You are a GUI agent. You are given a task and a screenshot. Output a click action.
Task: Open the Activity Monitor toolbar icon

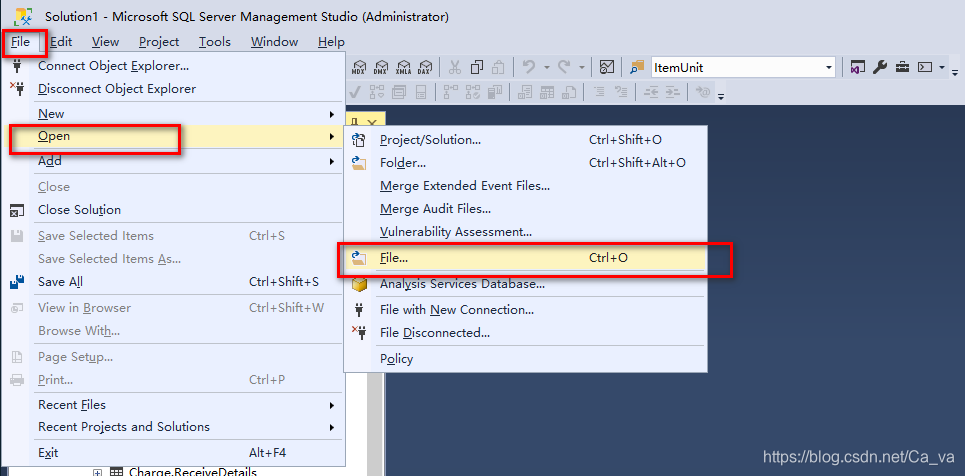(x=607, y=67)
